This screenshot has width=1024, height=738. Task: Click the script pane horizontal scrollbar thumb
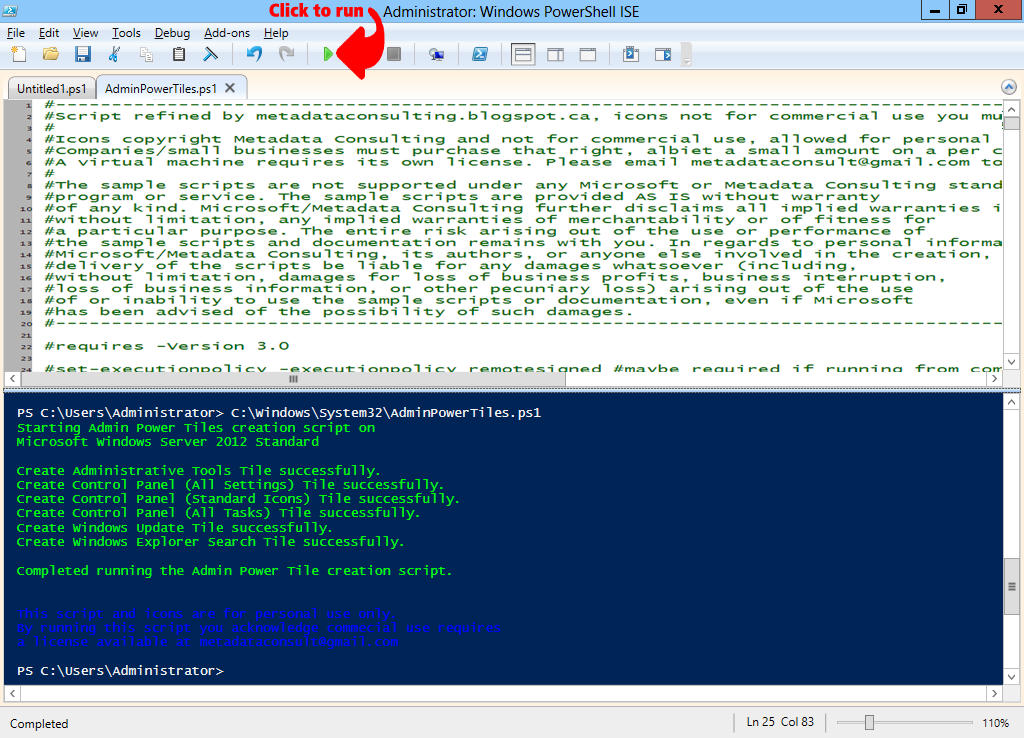tap(293, 378)
